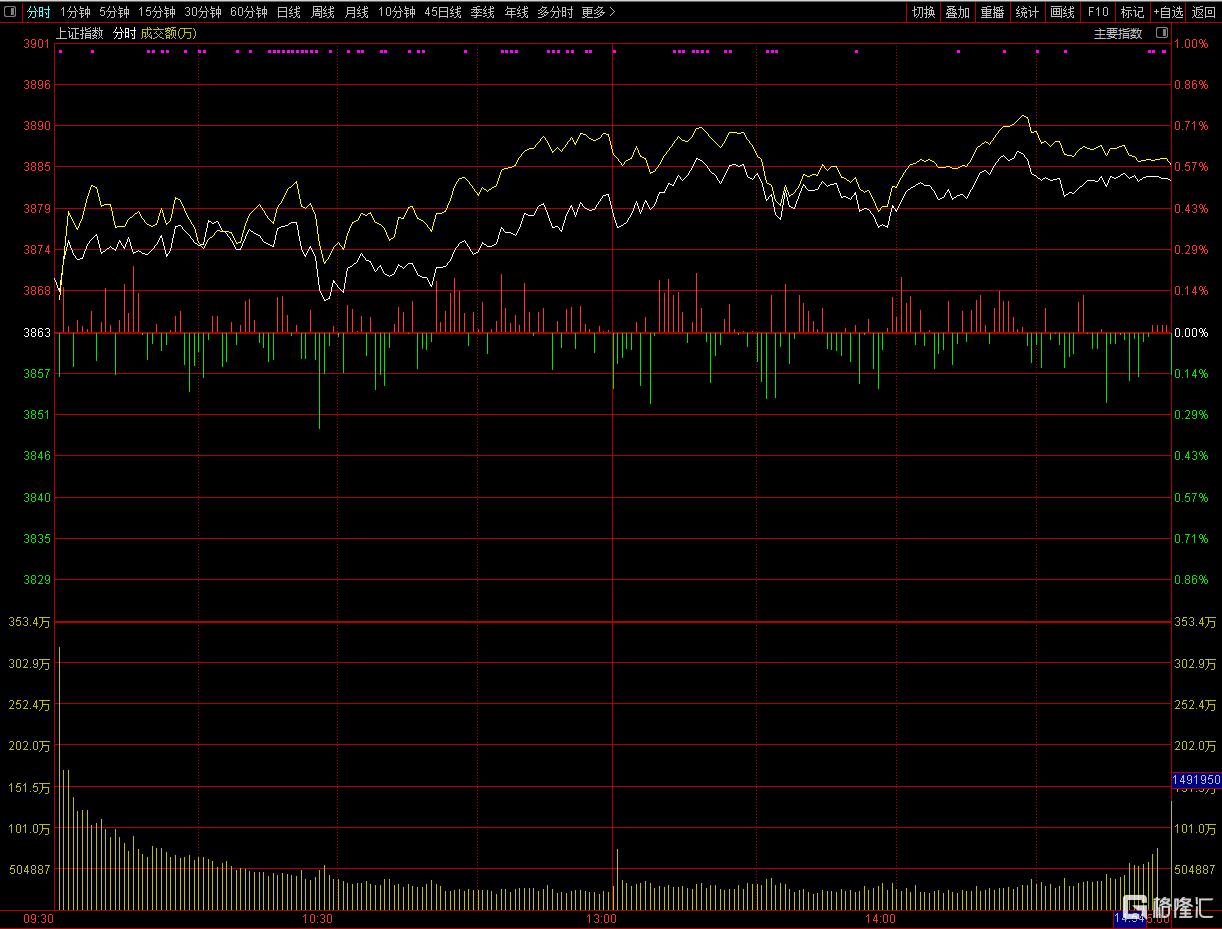Click the 成交额(万) indicator label
The width and height of the screenshot is (1222, 929).
168,33
